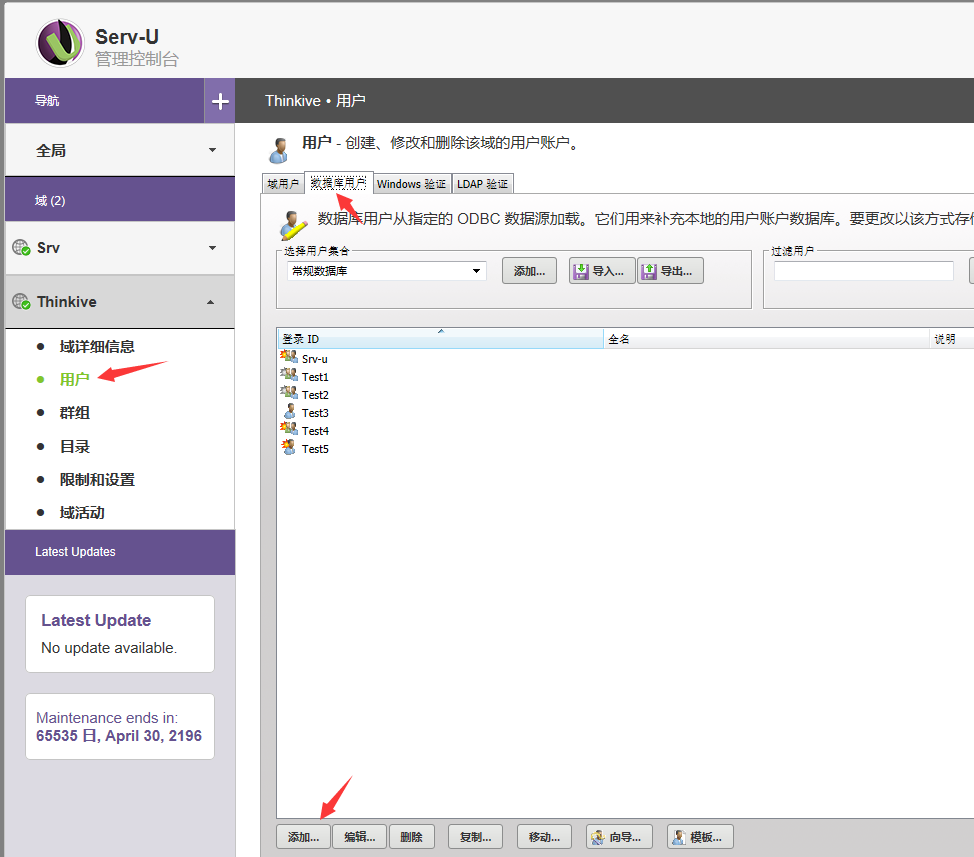This screenshot has width=974, height=857.
Task: Open 域详细信息 in the sidebar
Action: [97, 347]
